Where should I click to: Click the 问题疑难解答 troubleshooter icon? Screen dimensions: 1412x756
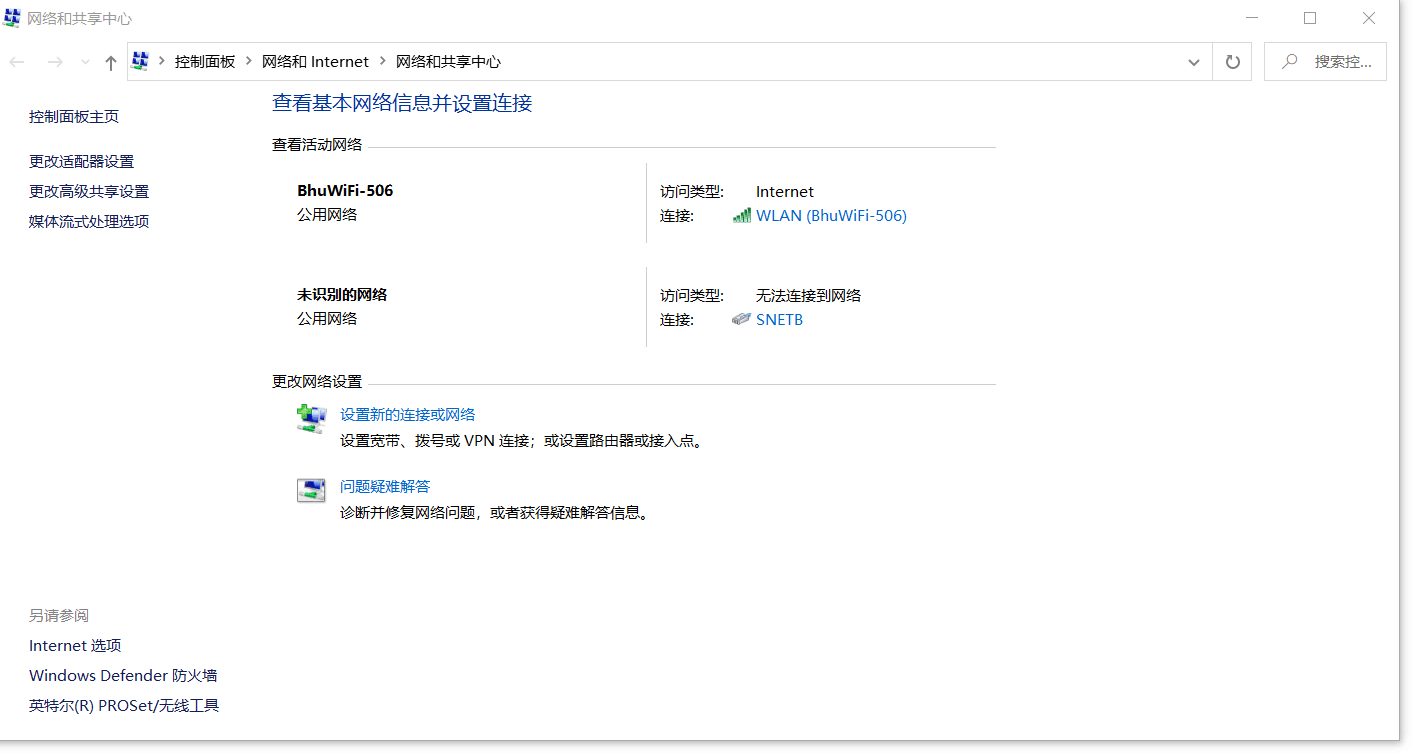coord(312,490)
